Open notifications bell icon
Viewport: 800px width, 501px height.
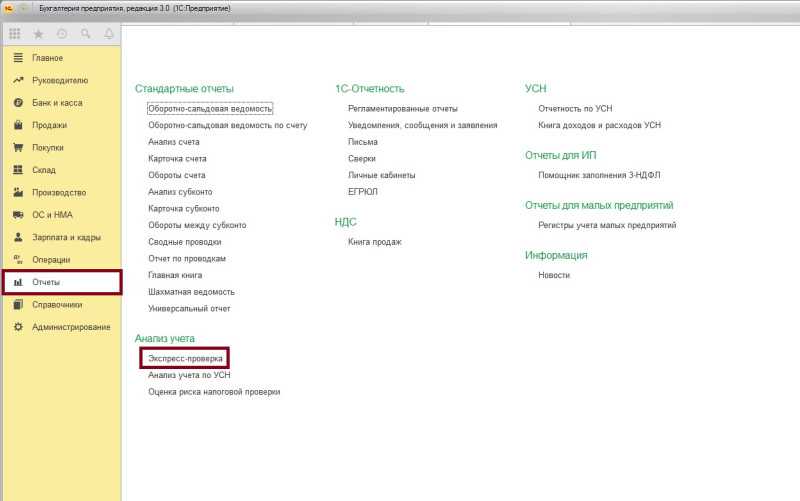click(x=109, y=34)
